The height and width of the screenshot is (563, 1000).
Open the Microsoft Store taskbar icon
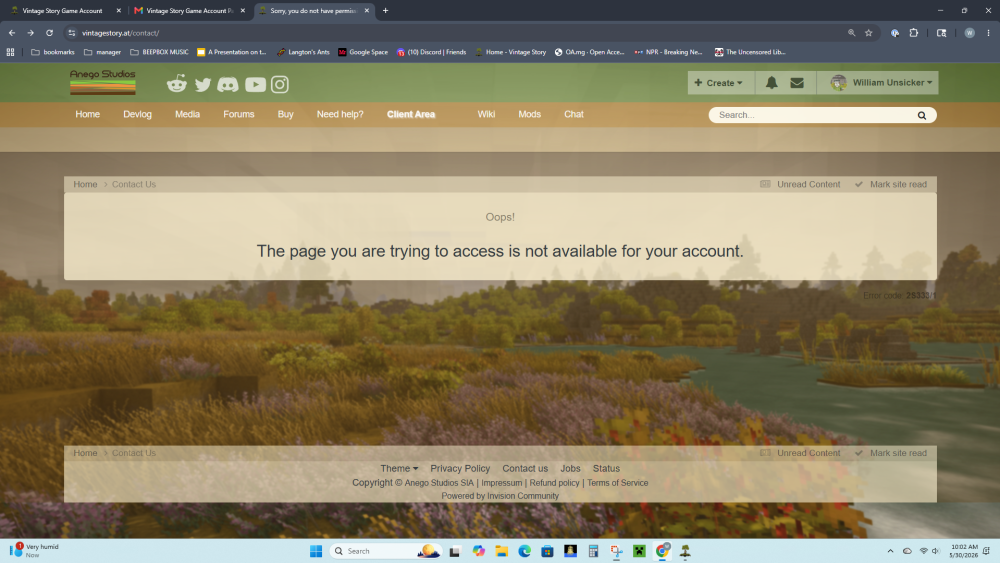point(547,551)
